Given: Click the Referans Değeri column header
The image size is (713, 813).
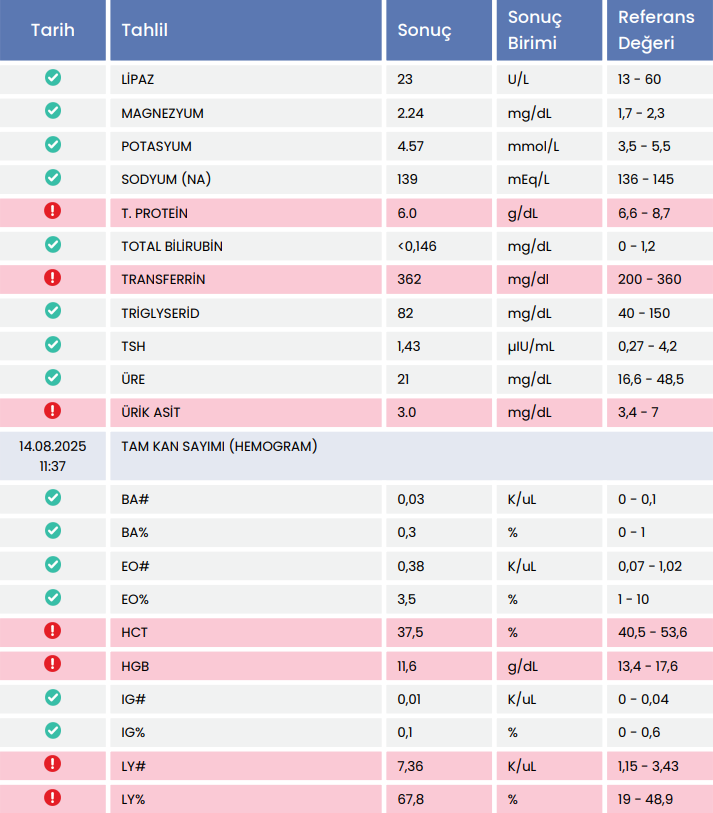Looking at the screenshot, I should [656, 30].
